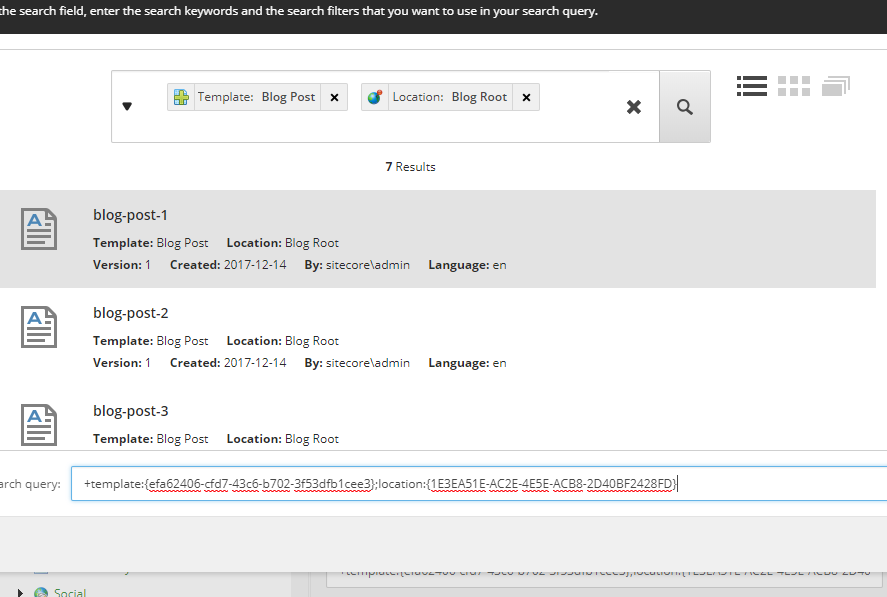Open blog-post-1 result title

[130, 215]
